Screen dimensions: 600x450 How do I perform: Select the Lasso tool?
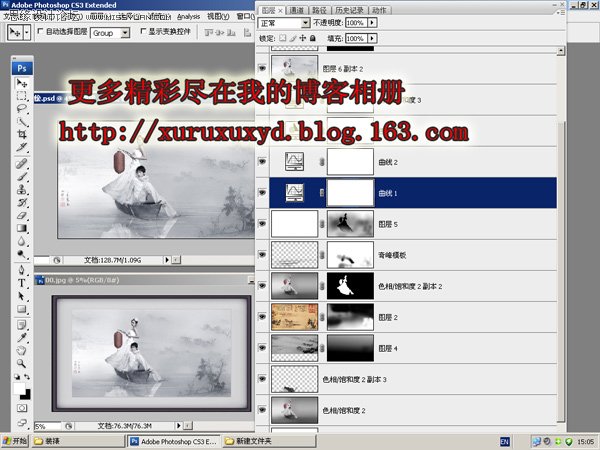click(x=22, y=108)
